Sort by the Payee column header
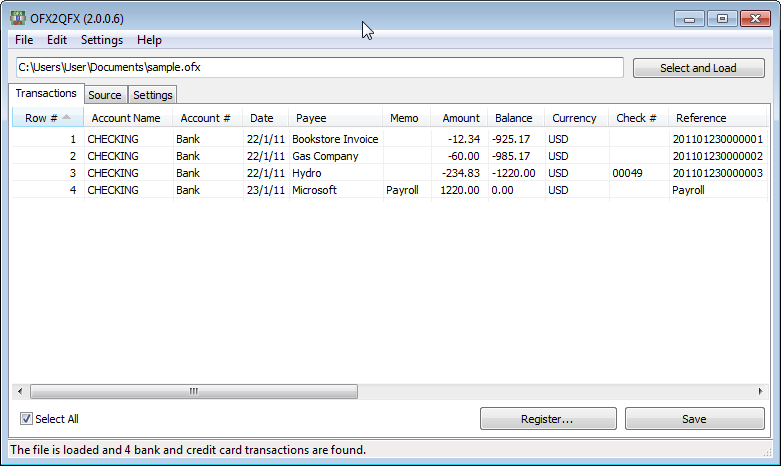Viewport: 781px width, 466px height. [335, 118]
